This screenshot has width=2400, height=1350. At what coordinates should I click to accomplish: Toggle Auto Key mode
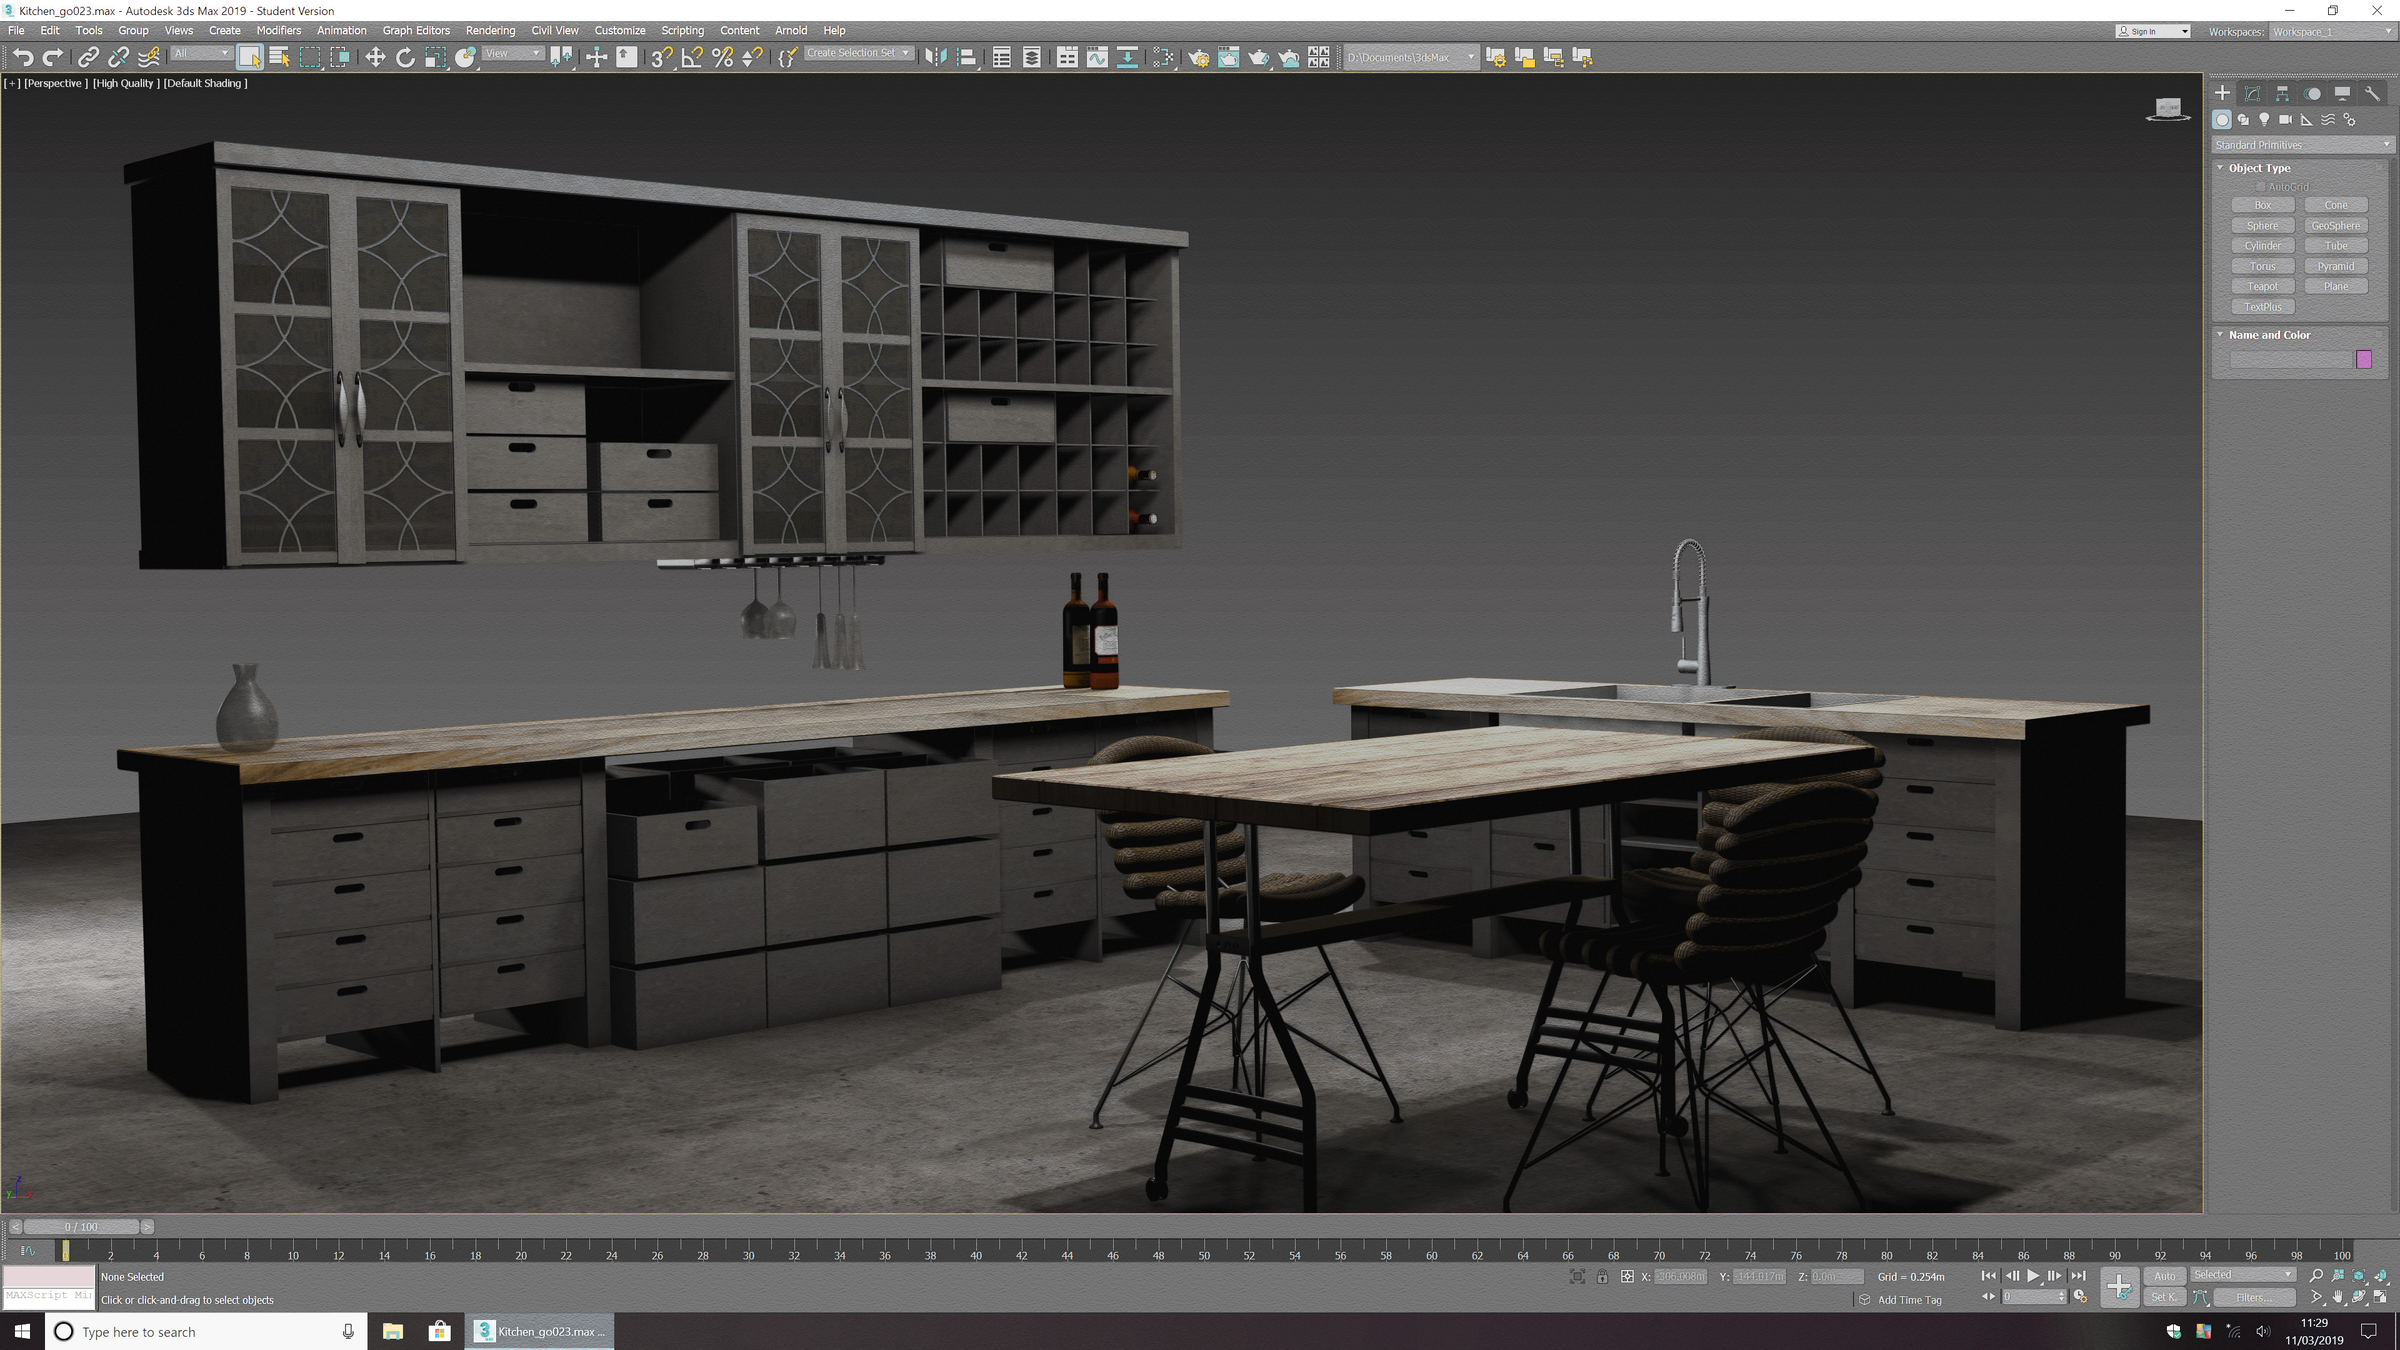(x=2164, y=1276)
